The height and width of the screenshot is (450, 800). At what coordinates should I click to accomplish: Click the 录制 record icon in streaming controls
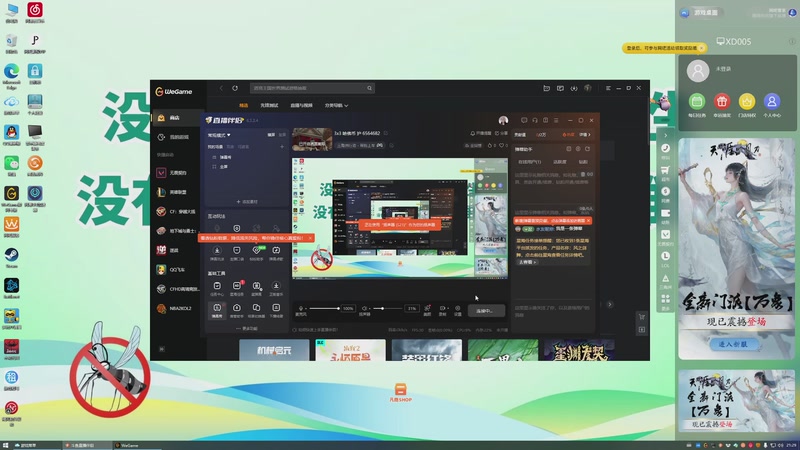(x=442, y=310)
